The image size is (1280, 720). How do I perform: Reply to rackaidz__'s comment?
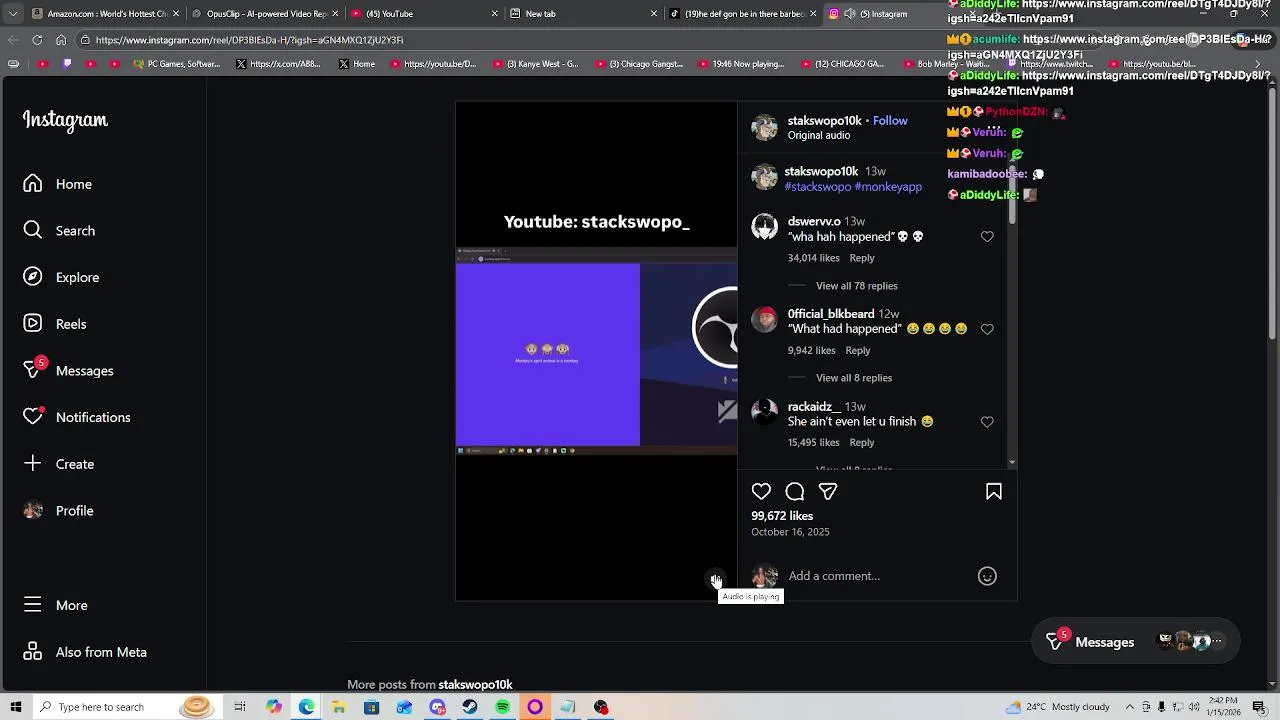(x=862, y=443)
